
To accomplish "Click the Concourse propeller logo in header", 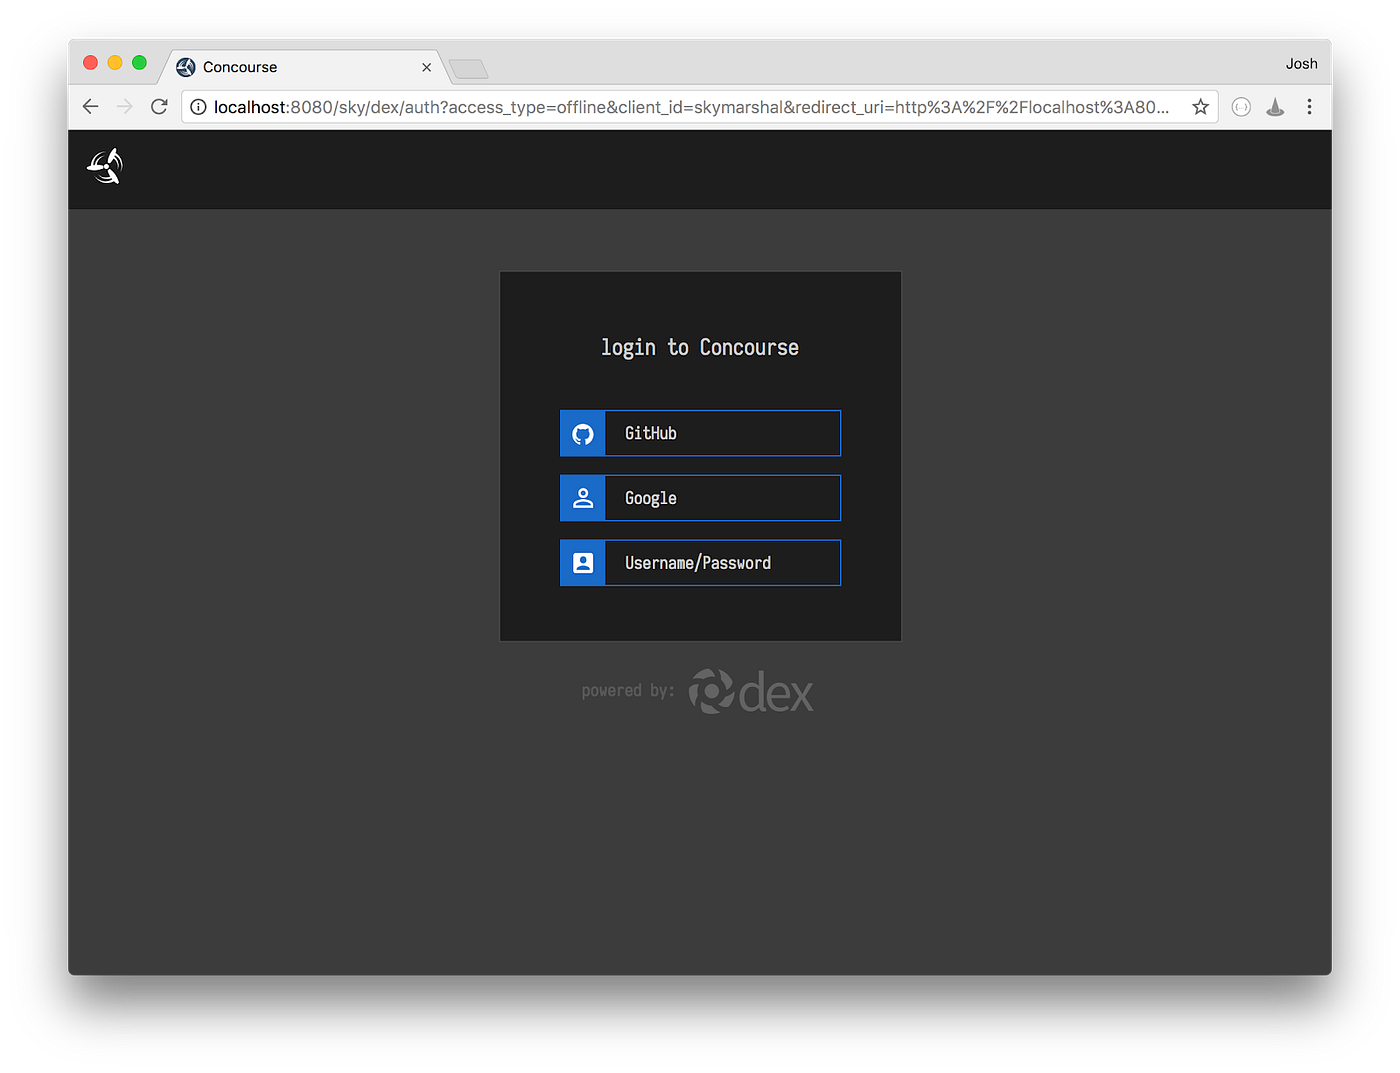I will 105,166.
